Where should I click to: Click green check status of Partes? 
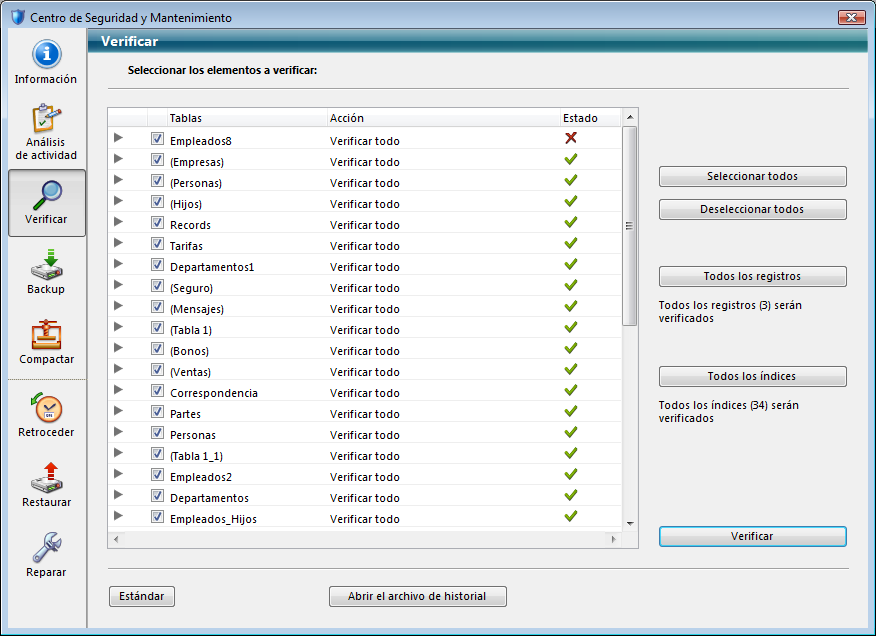click(570, 411)
